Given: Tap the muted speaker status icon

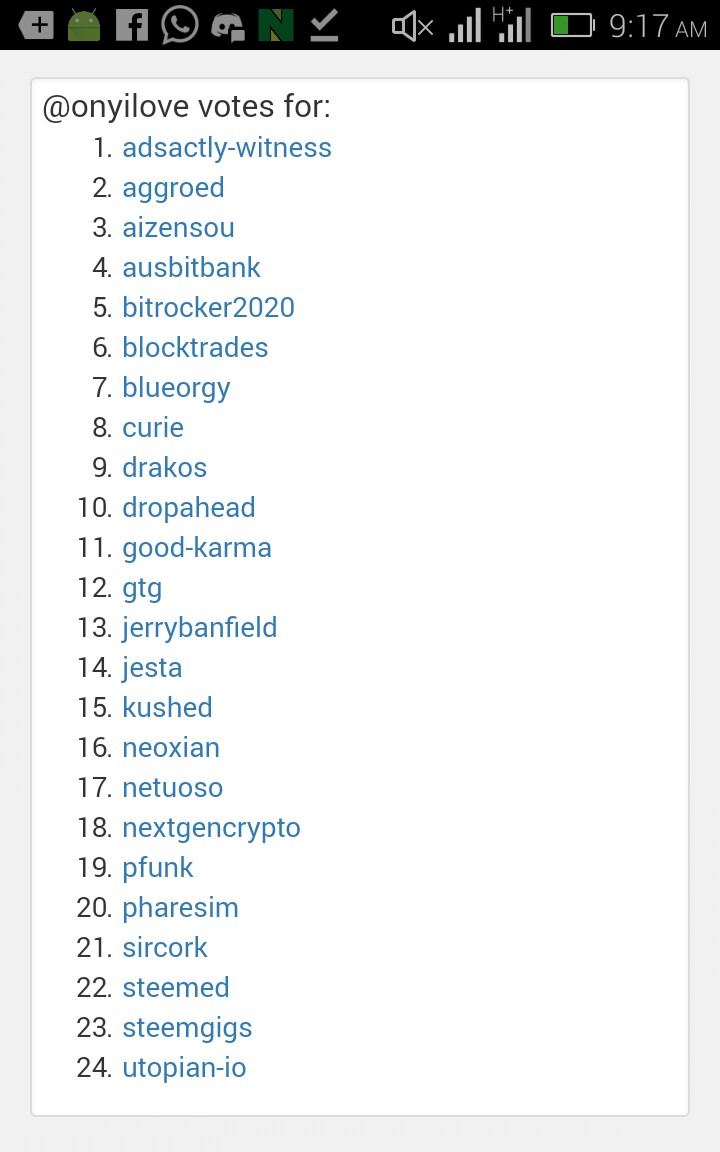Looking at the screenshot, I should [x=412, y=26].
